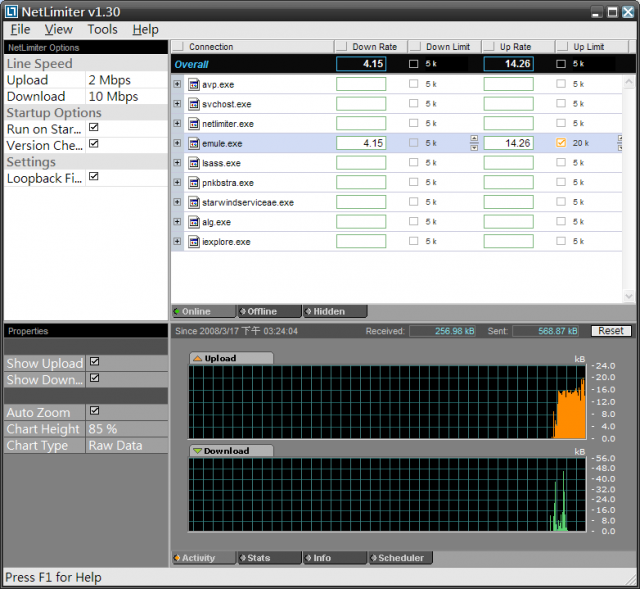Click the green Download chart triangle icon
This screenshot has height=589, width=640.
pos(198,451)
